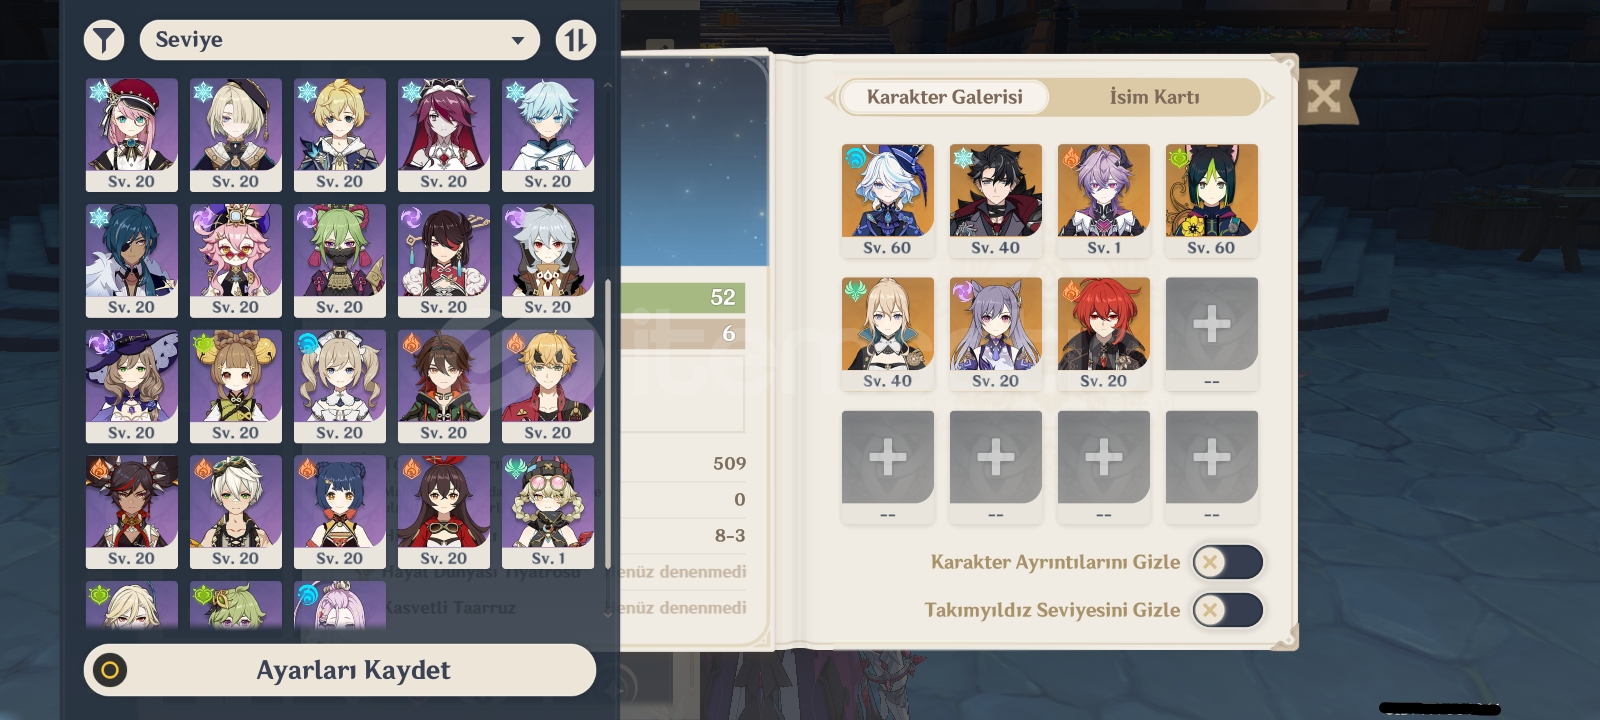Click the Ayarları Kaydet button
The image size is (1600, 720).
pyautogui.click(x=340, y=670)
